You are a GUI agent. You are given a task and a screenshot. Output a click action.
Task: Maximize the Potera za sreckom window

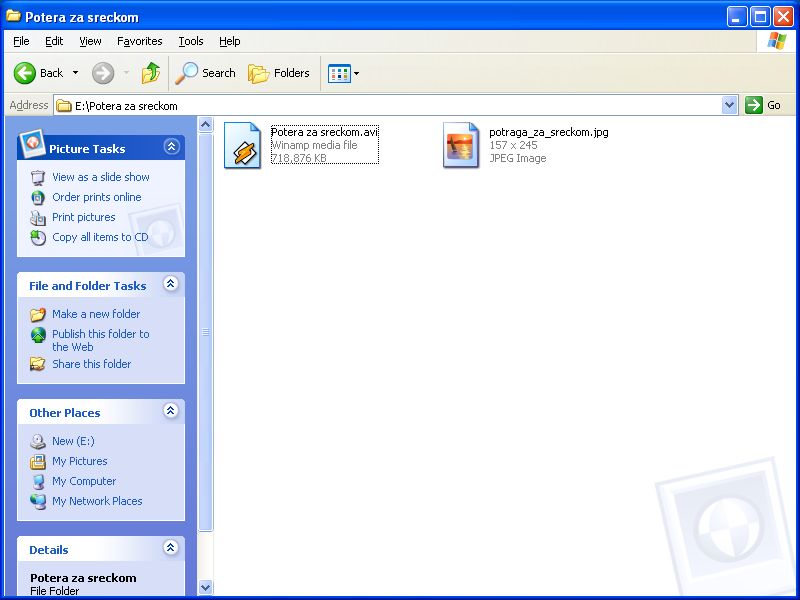pos(760,17)
